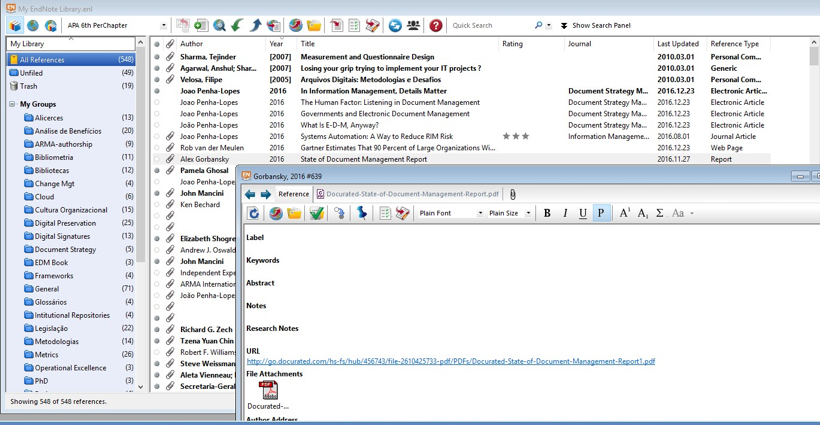Click Open File folder icon in main toolbar

point(314,25)
